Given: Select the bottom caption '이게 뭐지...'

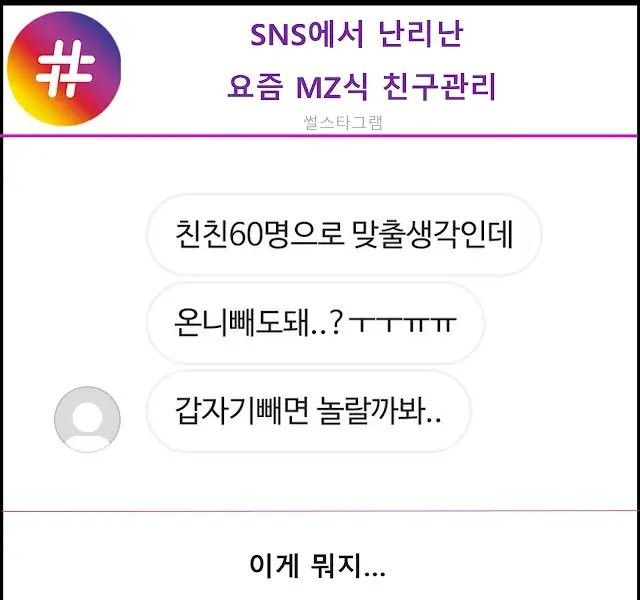Looking at the screenshot, I should coord(317,566).
